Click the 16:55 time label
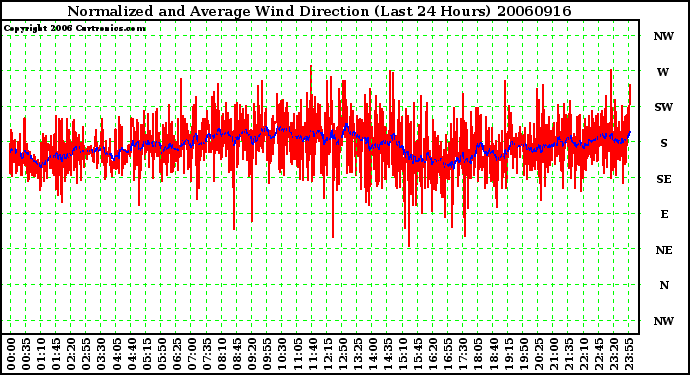Viewport: 690px width, 375px height. point(448,354)
